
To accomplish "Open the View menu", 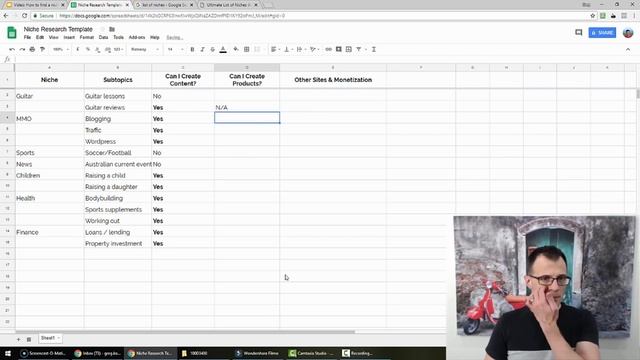I will 53,37.
